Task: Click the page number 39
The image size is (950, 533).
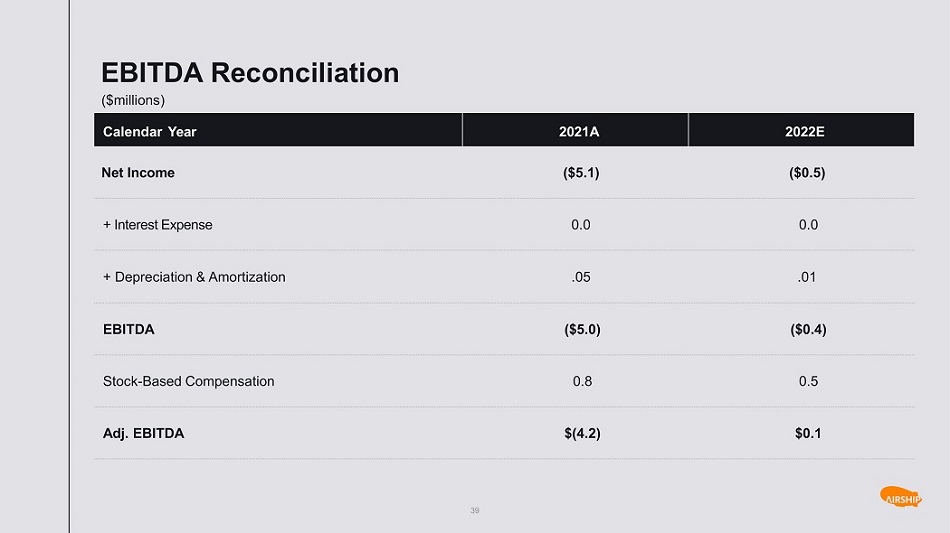Action: [x=475, y=511]
